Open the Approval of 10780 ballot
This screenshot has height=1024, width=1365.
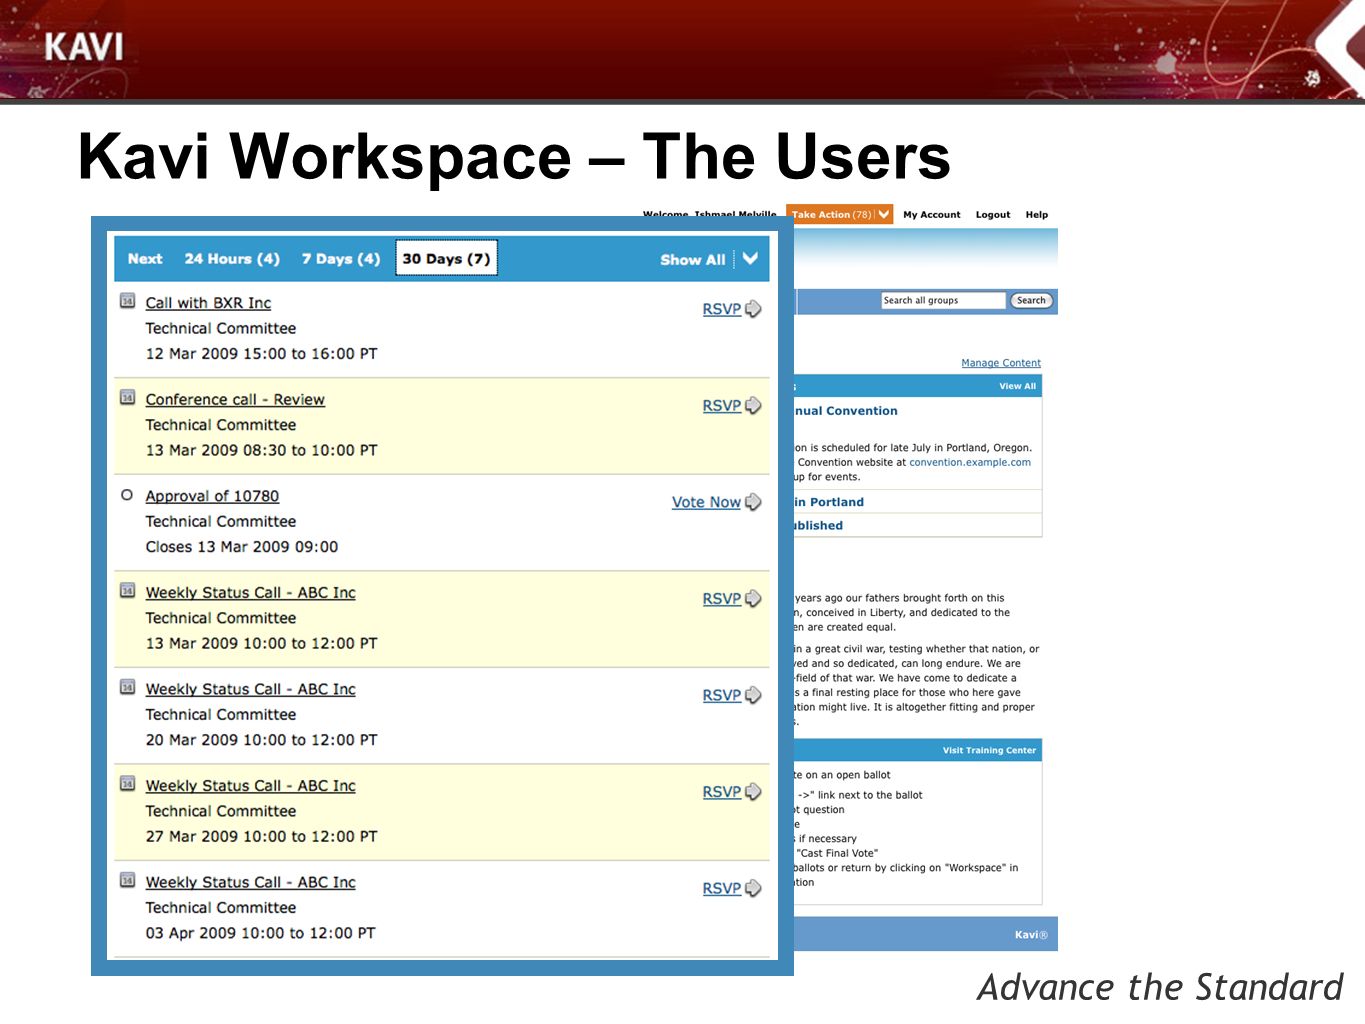[x=212, y=496]
